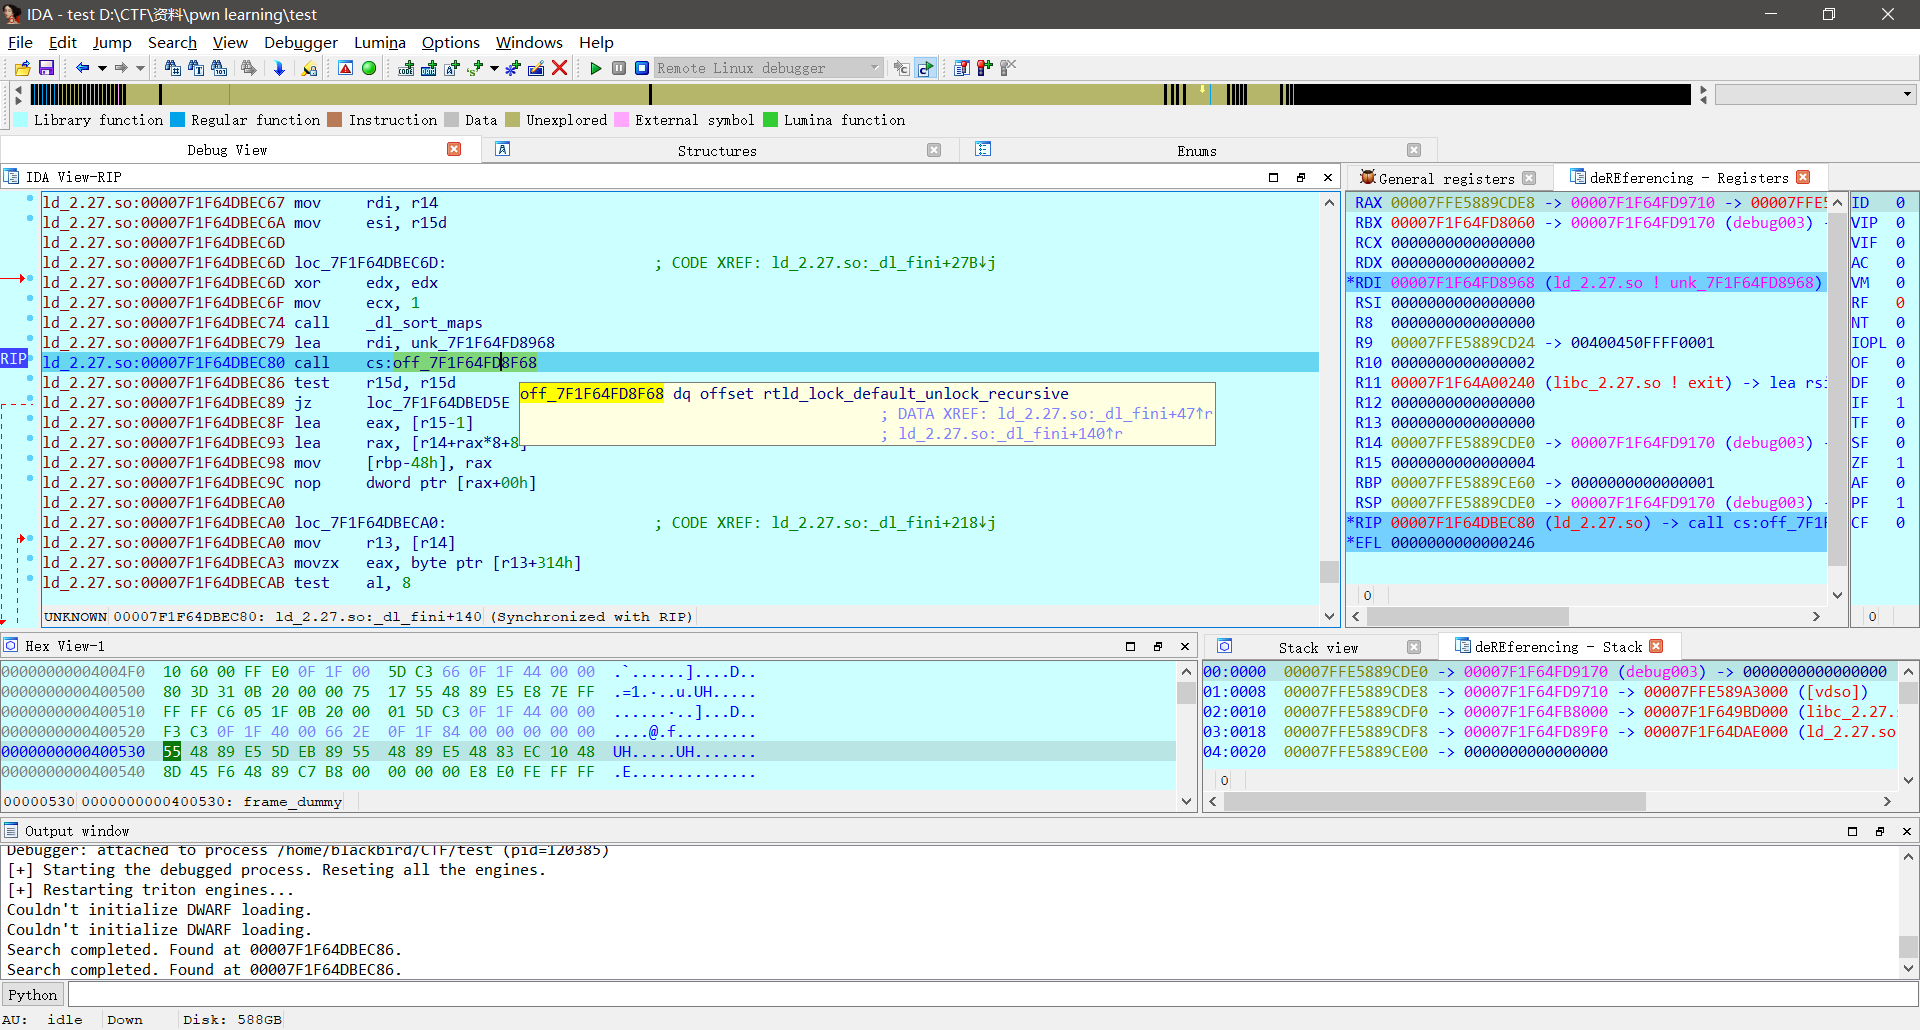Viewport: 1920px width, 1030px height.
Task: Open the Remote Linux debugger dropdown
Action: point(875,68)
